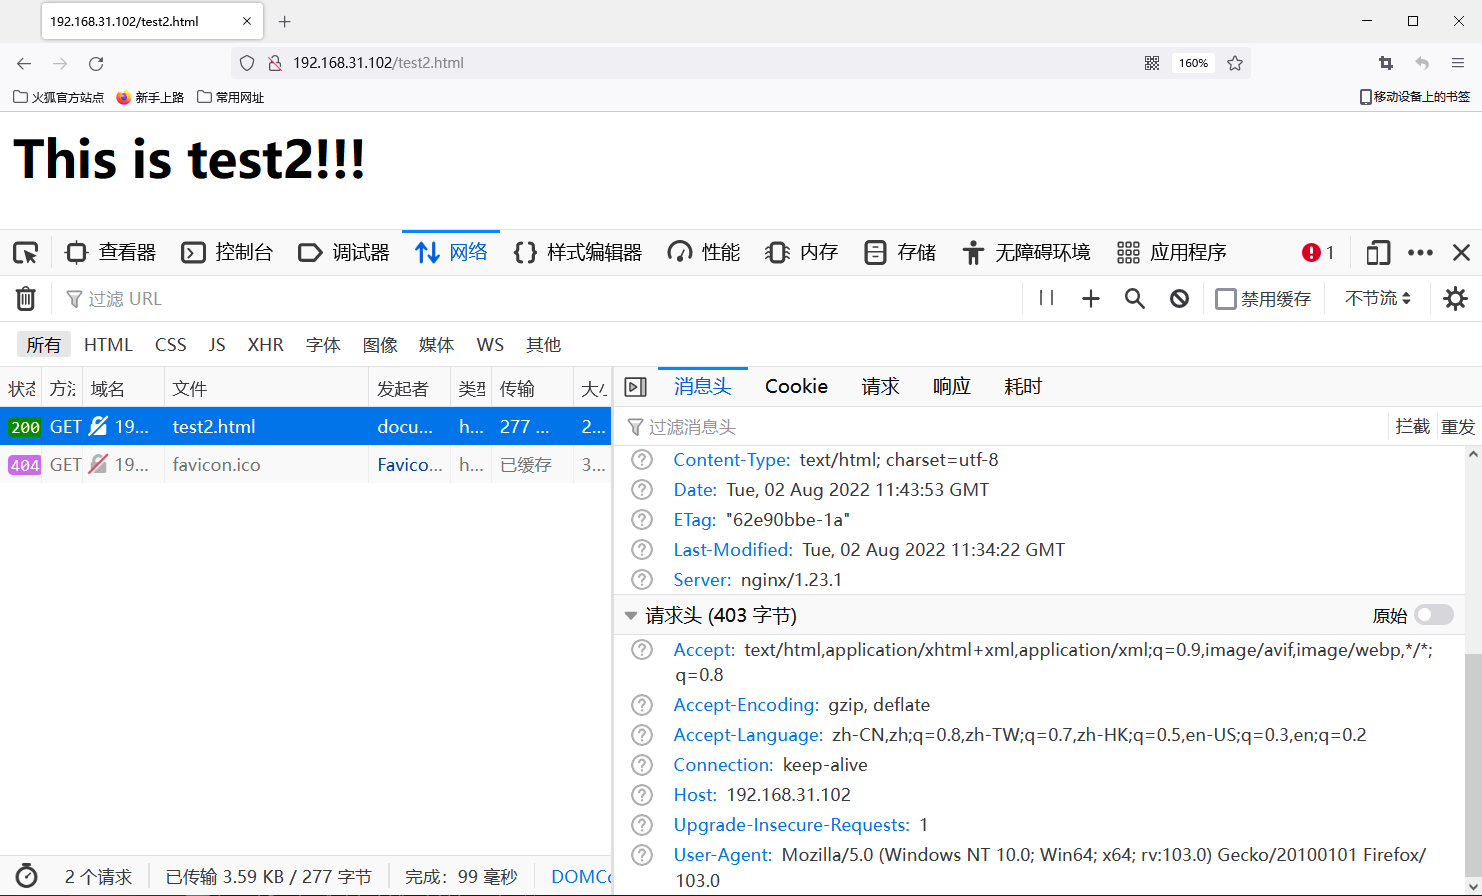
Task: Open the Firefox application menu
Action: tap(1458, 62)
